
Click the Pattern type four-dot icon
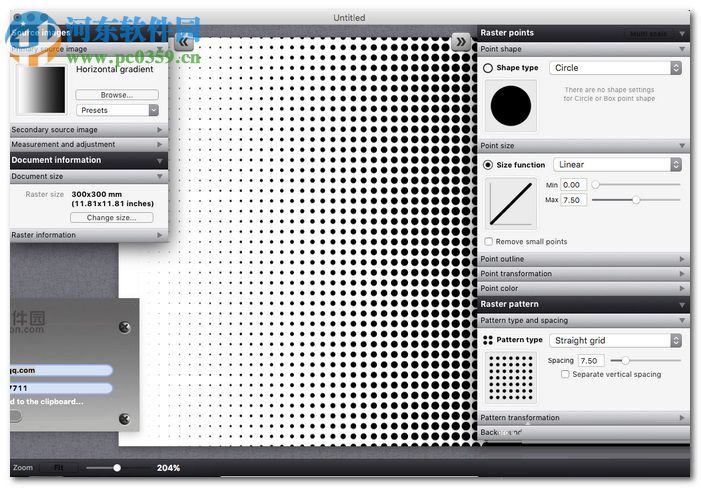(x=488, y=340)
